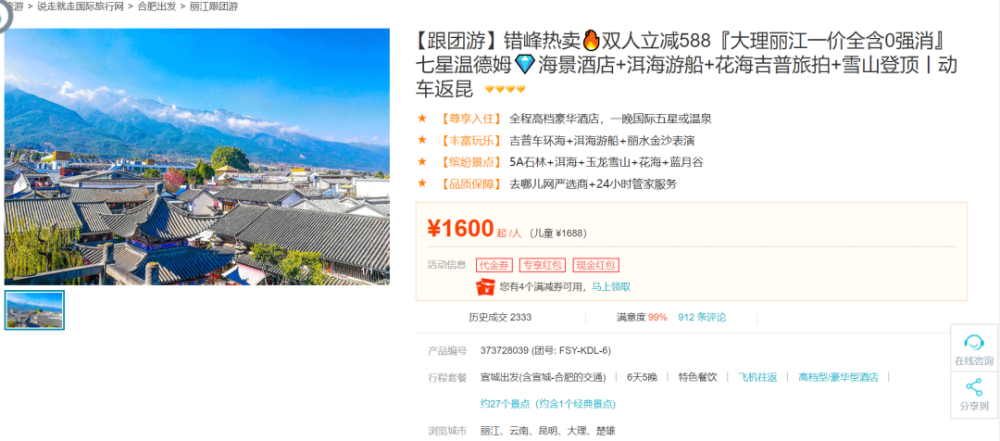
Task: Click the gold hearts rating icons
Action: tap(504, 89)
